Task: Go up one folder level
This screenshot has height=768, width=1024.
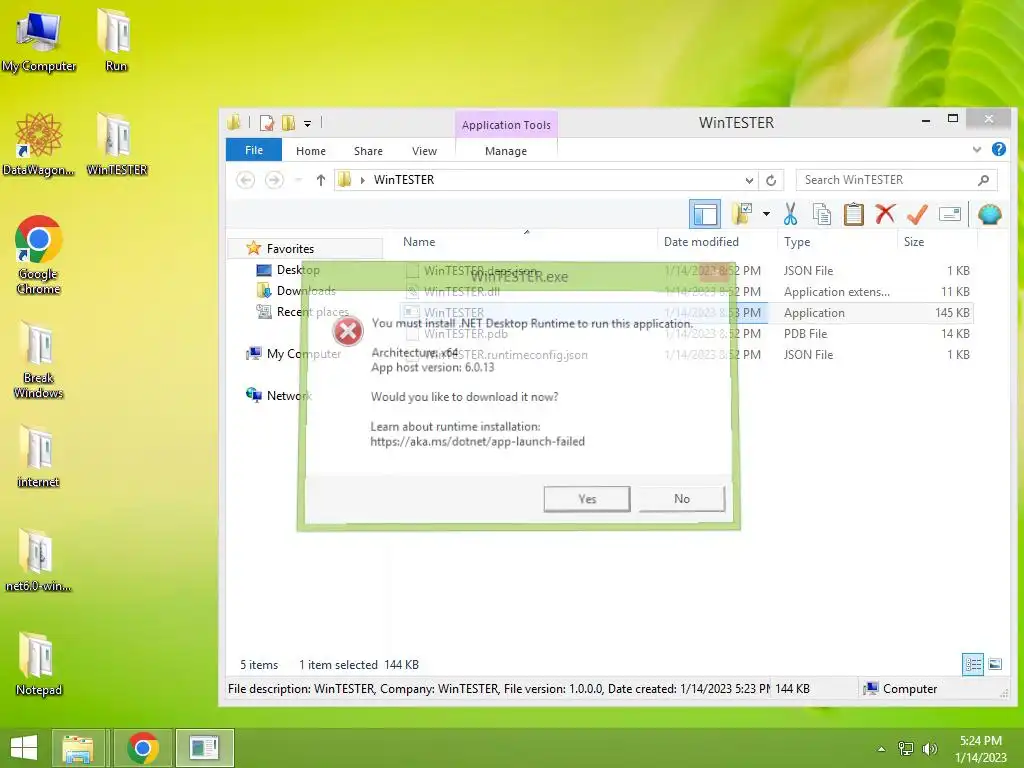Action: point(321,180)
